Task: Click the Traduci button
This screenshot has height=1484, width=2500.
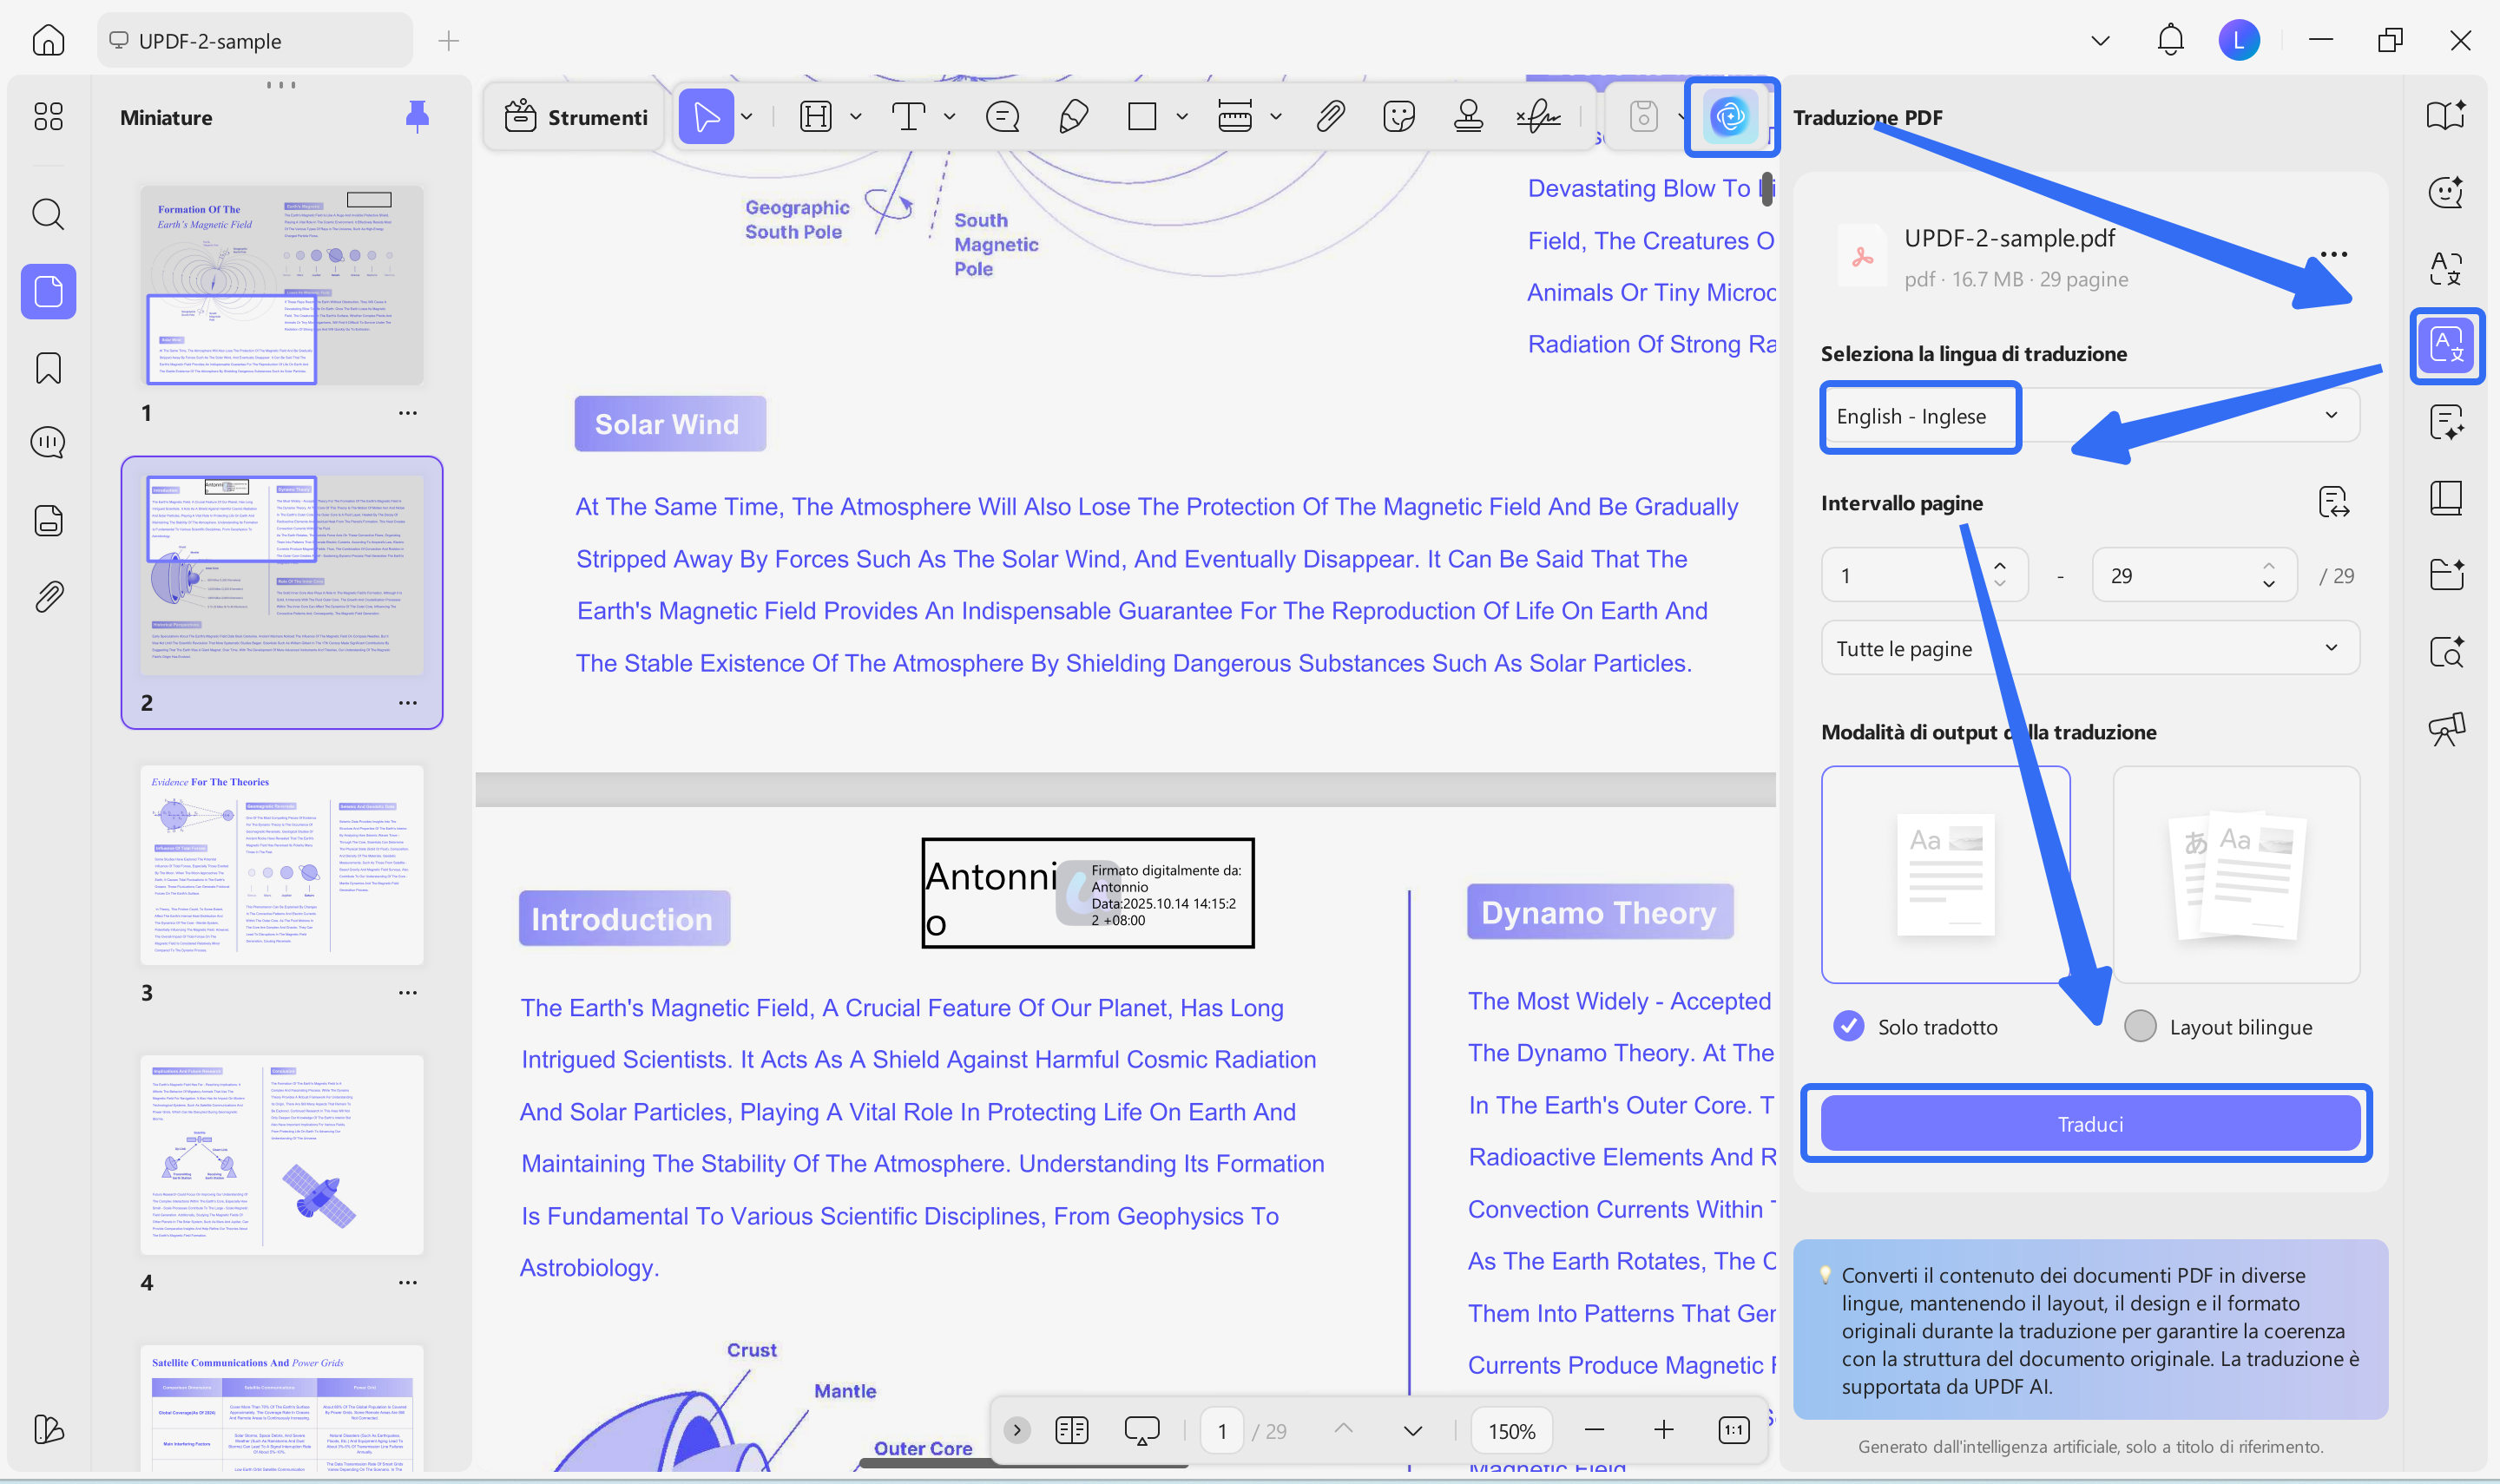Action: pyautogui.click(x=2090, y=1124)
